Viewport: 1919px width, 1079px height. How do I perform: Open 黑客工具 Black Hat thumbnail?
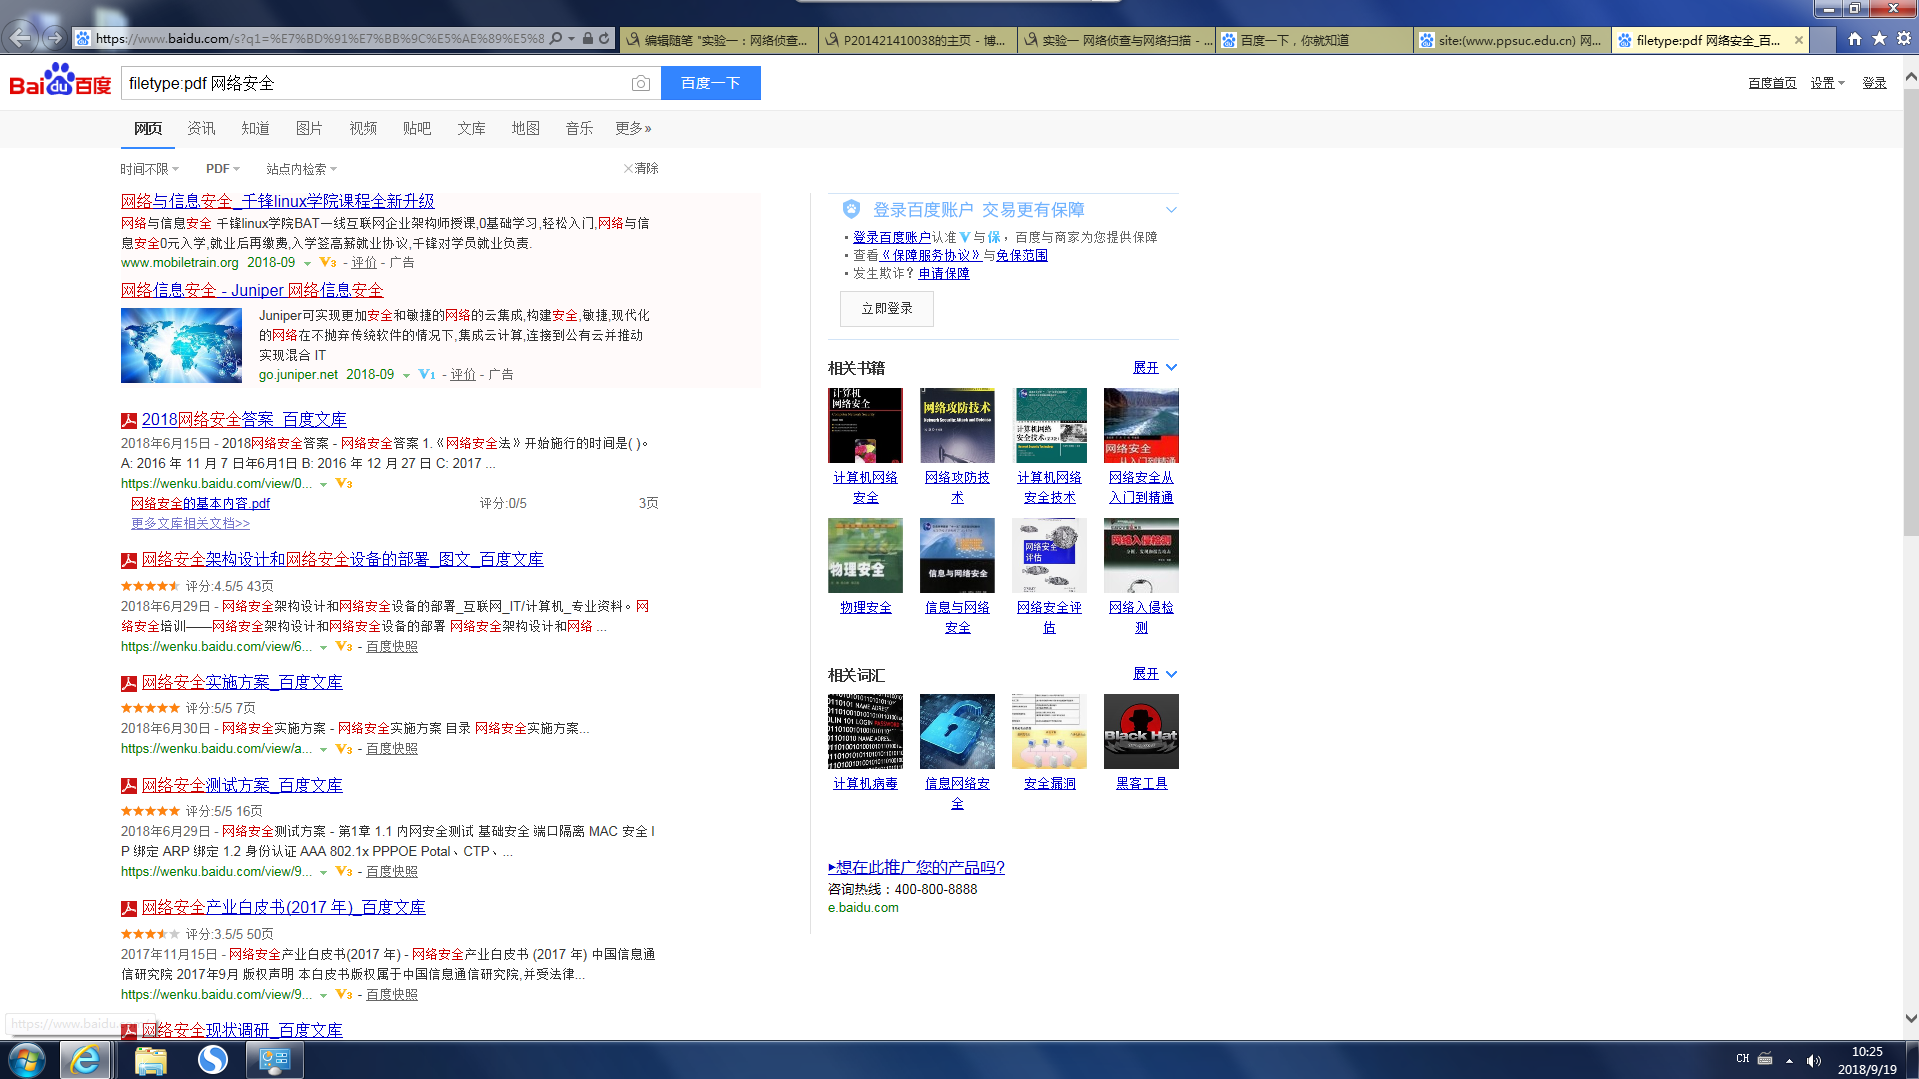click(1141, 731)
